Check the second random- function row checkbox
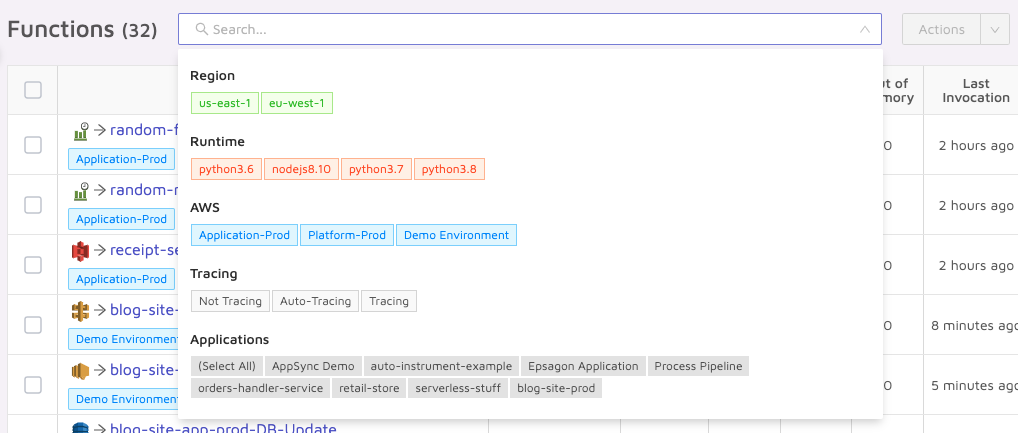Screen dimensions: 1018x433 [x=33, y=205]
